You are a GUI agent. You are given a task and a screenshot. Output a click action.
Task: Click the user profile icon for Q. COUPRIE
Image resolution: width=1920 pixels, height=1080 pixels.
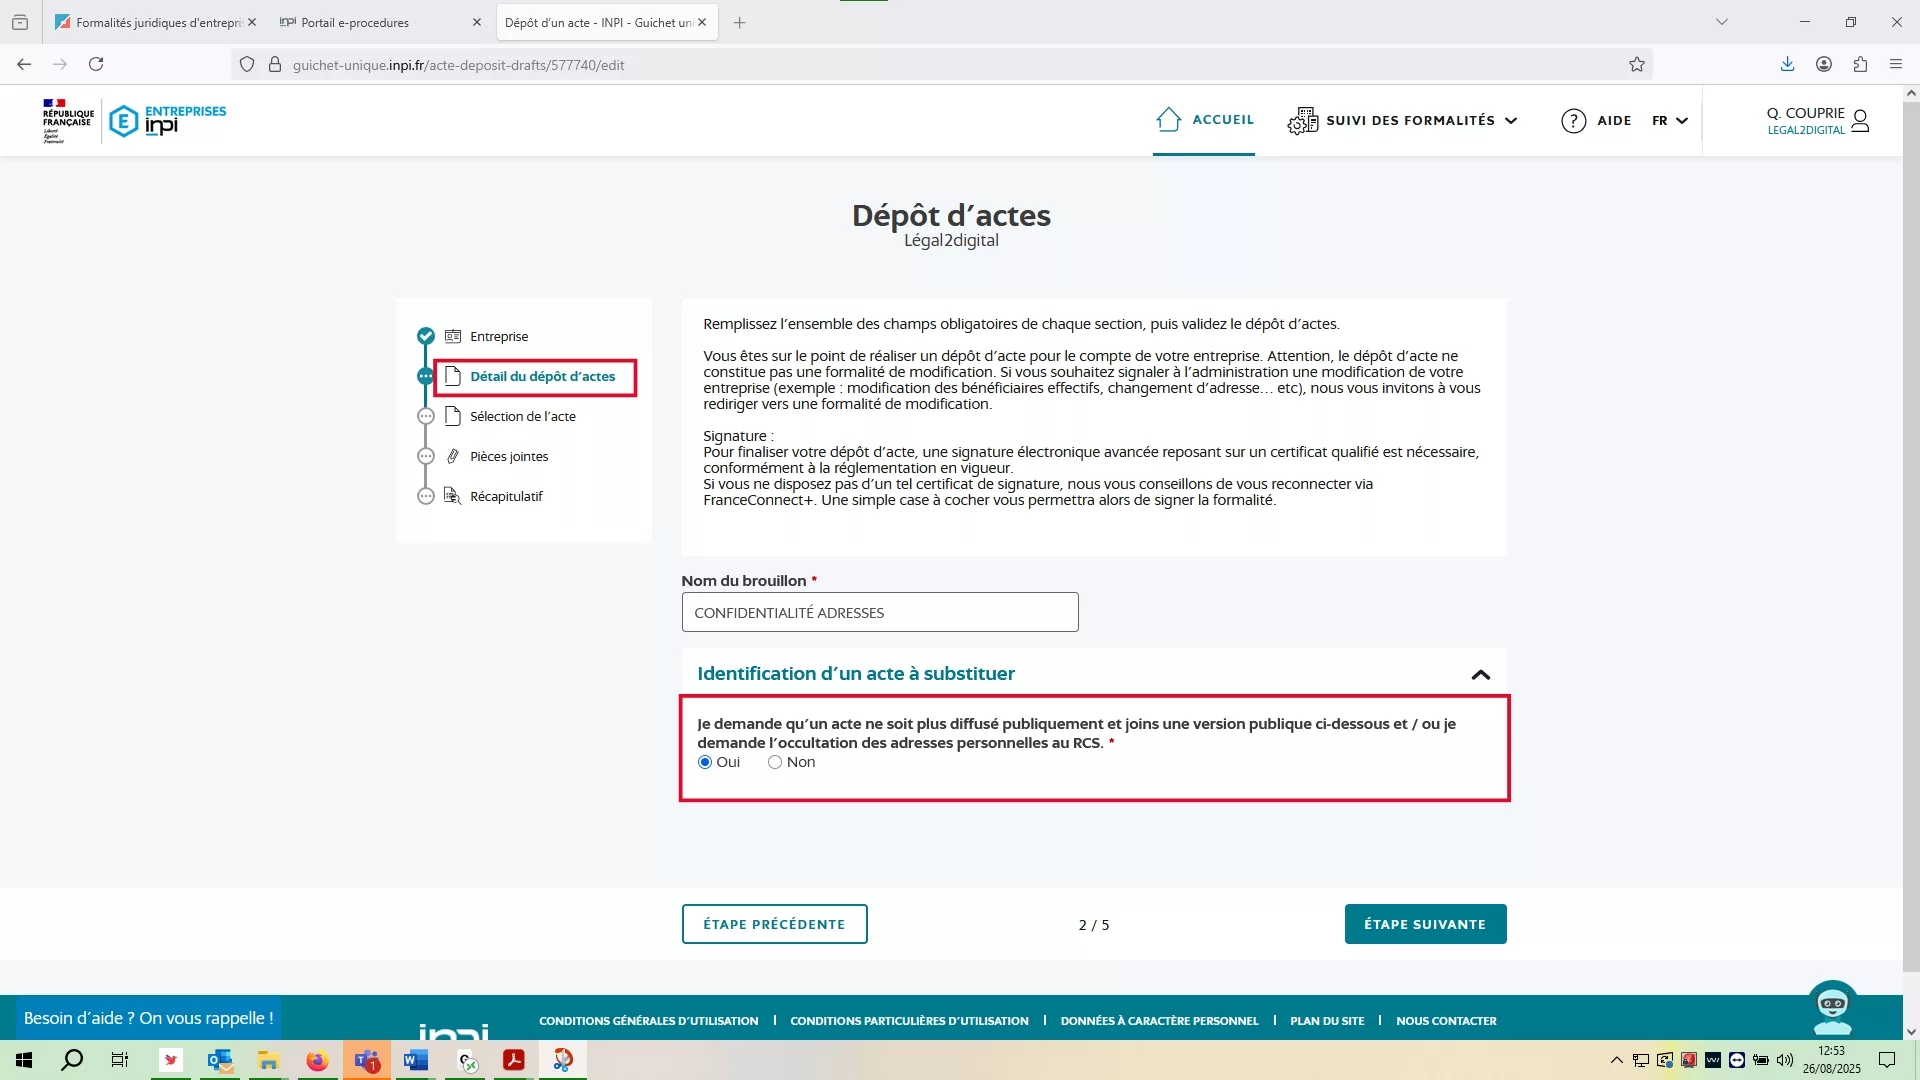1860,121
